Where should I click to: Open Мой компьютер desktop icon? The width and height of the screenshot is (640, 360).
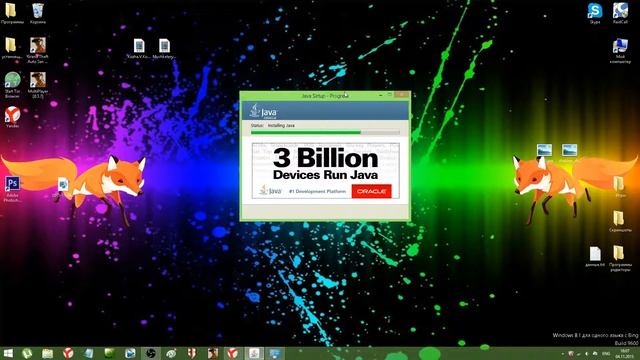coord(620,51)
